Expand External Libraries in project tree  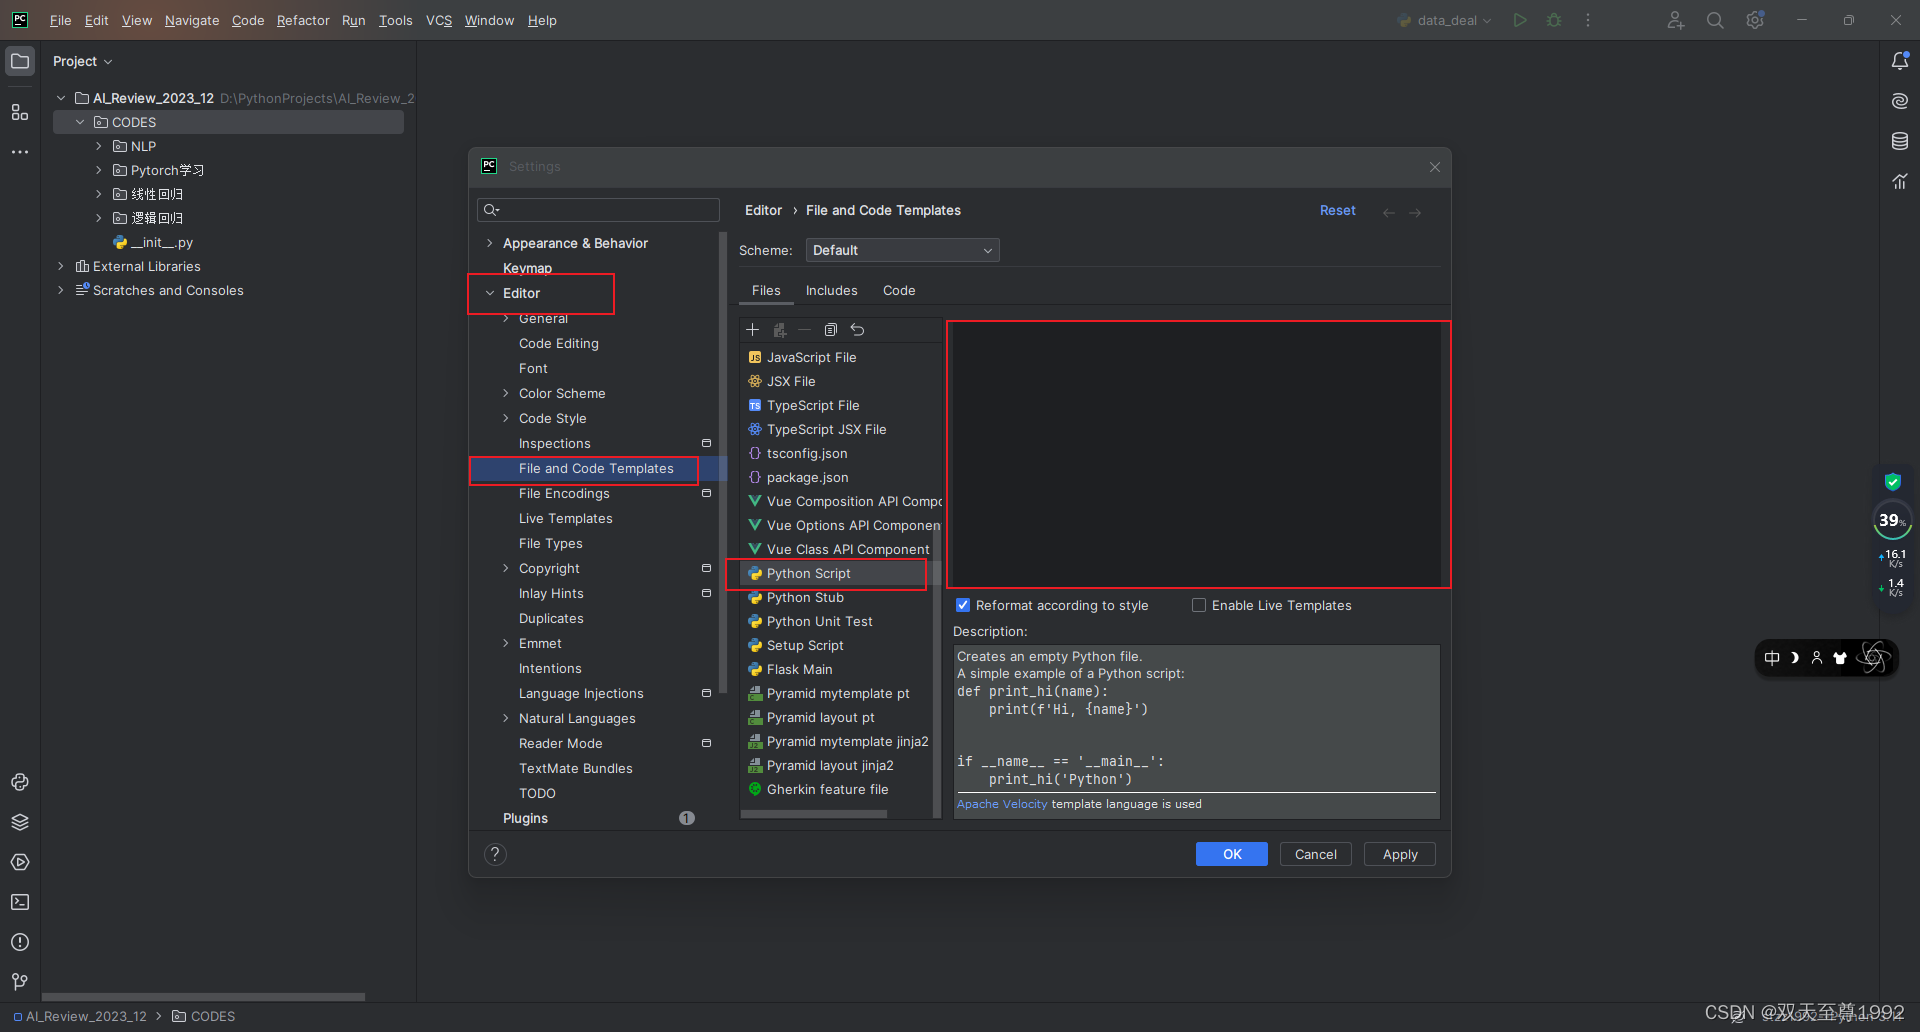(x=61, y=266)
